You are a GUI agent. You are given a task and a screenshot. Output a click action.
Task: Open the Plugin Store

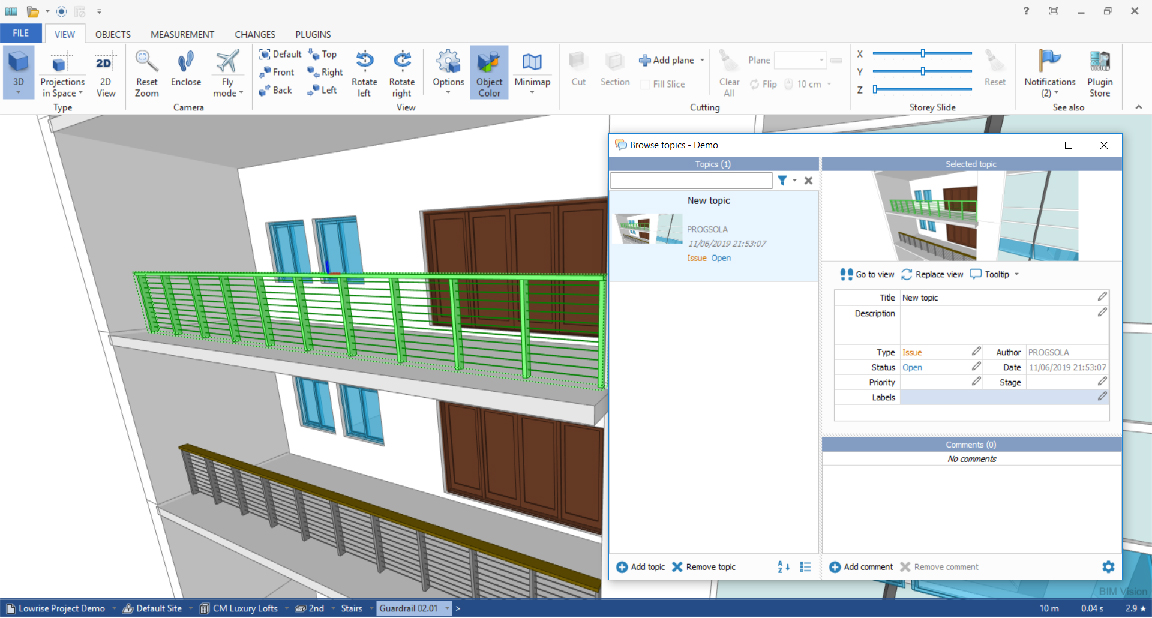point(1099,72)
